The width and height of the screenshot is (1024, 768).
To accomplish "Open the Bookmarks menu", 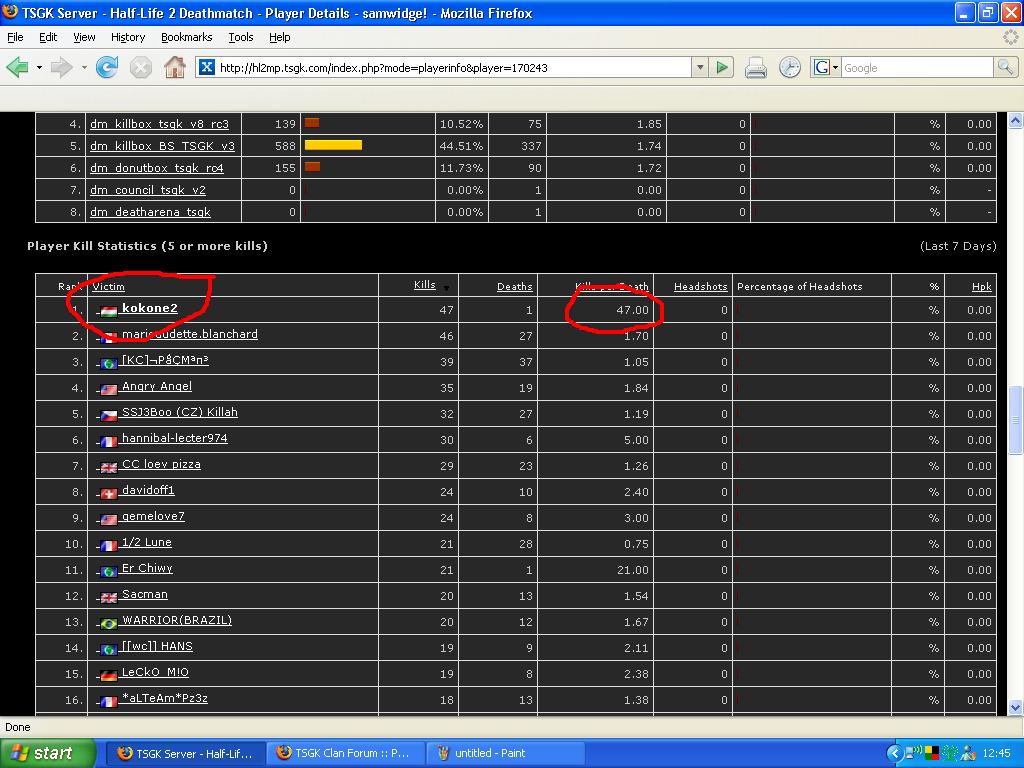I will tap(186, 37).
